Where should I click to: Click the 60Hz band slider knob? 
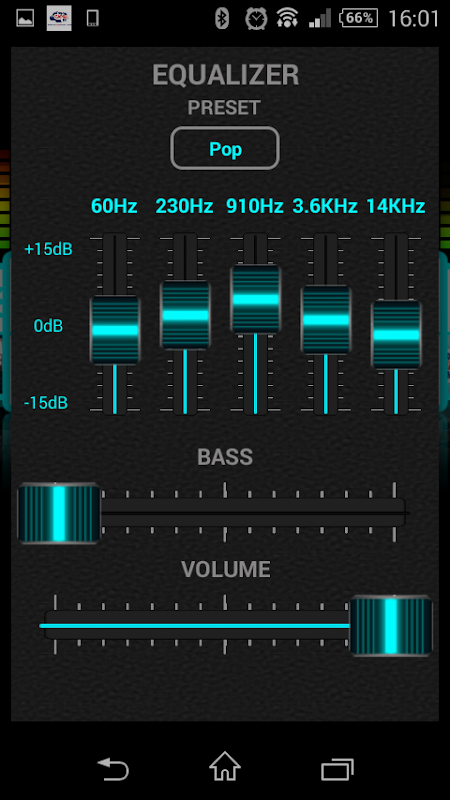point(115,330)
